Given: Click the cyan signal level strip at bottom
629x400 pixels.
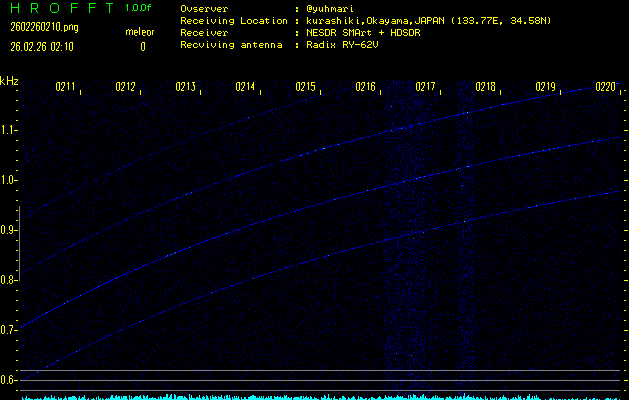Looking at the screenshot, I should tap(314, 396).
